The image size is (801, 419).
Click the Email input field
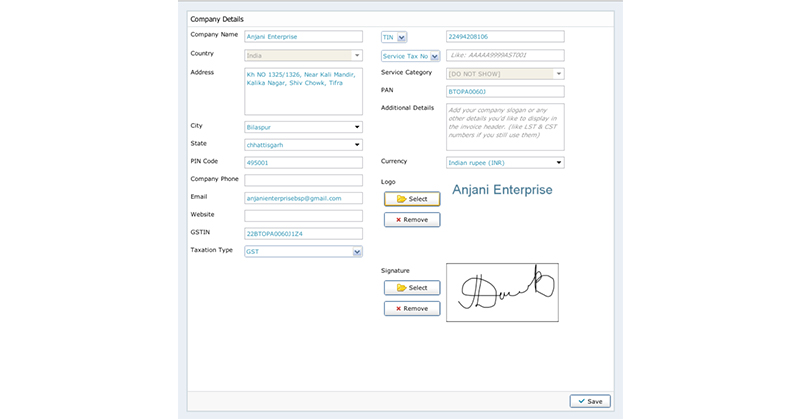pos(303,198)
